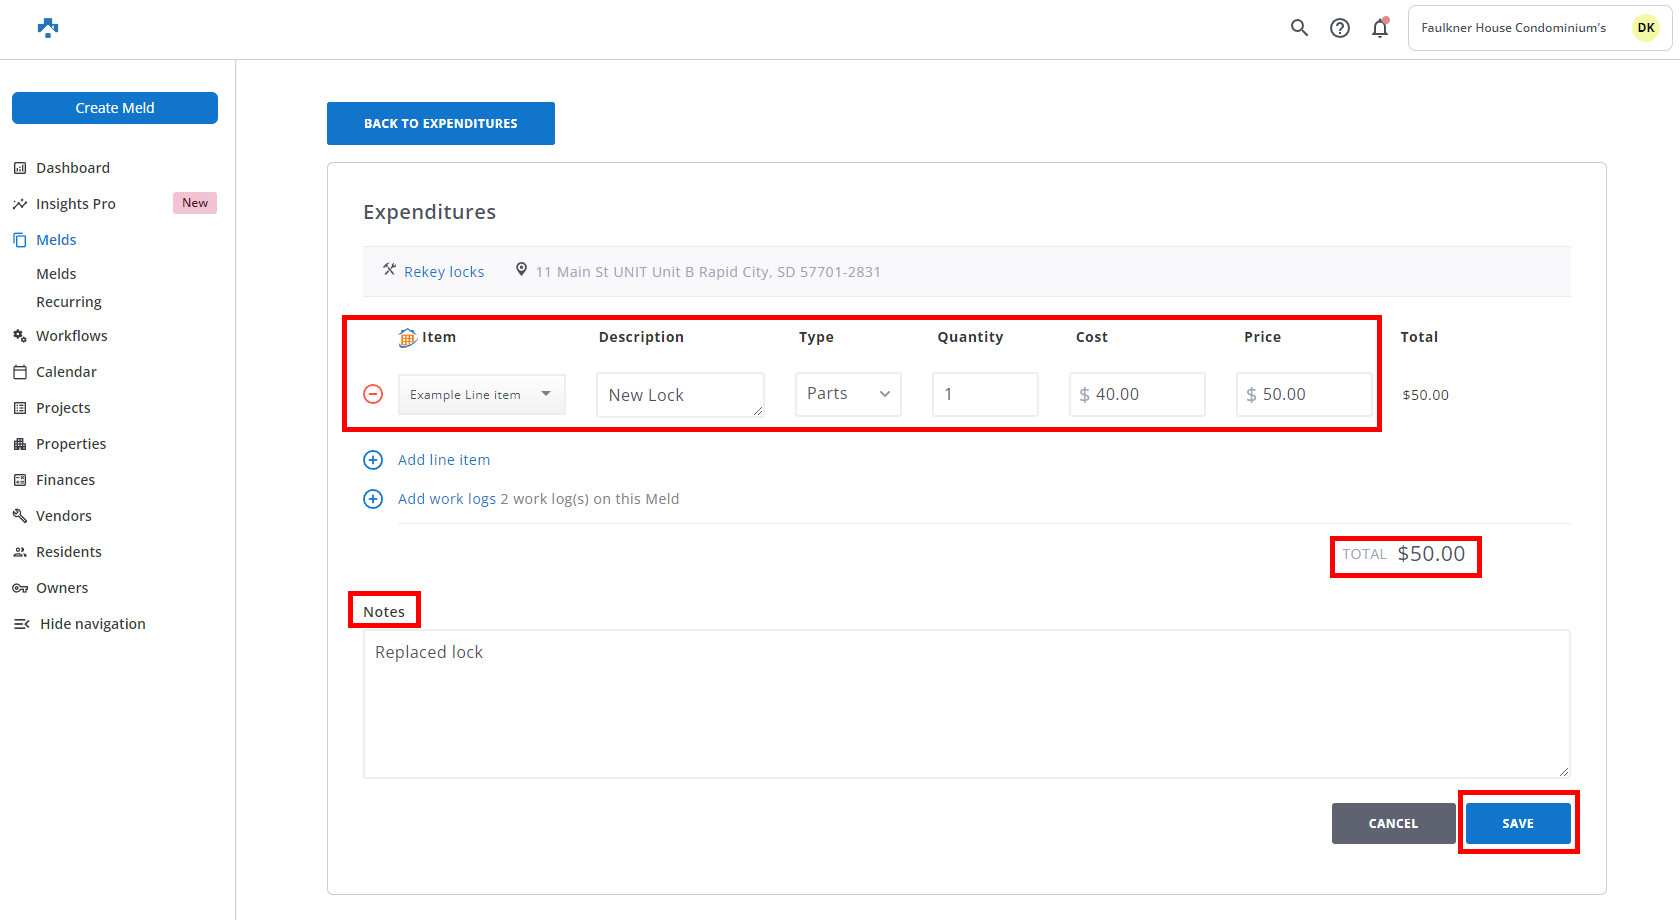Image resolution: width=1680 pixels, height=920 pixels.
Task: Click the Property Meld logo
Action: (48, 28)
